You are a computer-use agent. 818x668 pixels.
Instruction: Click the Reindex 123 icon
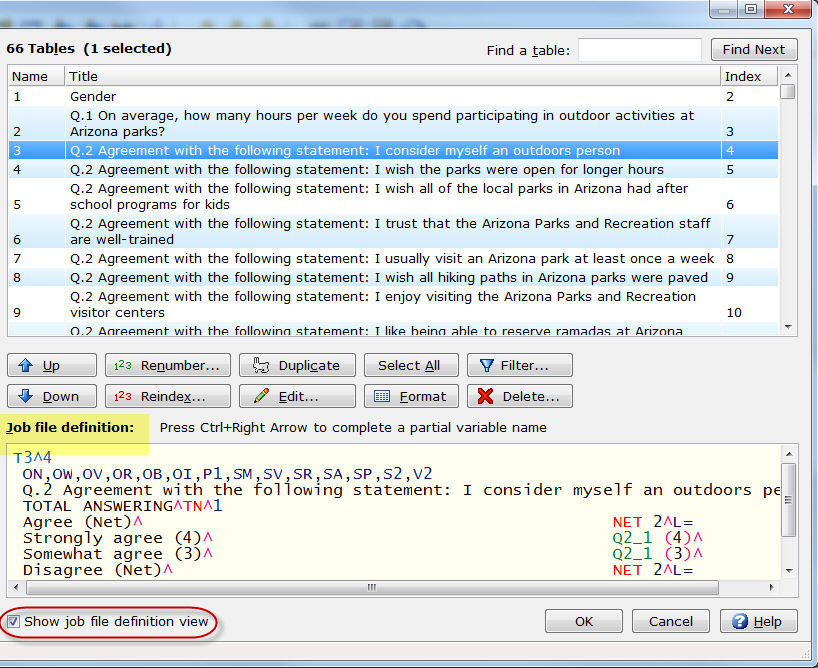[123, 396]
